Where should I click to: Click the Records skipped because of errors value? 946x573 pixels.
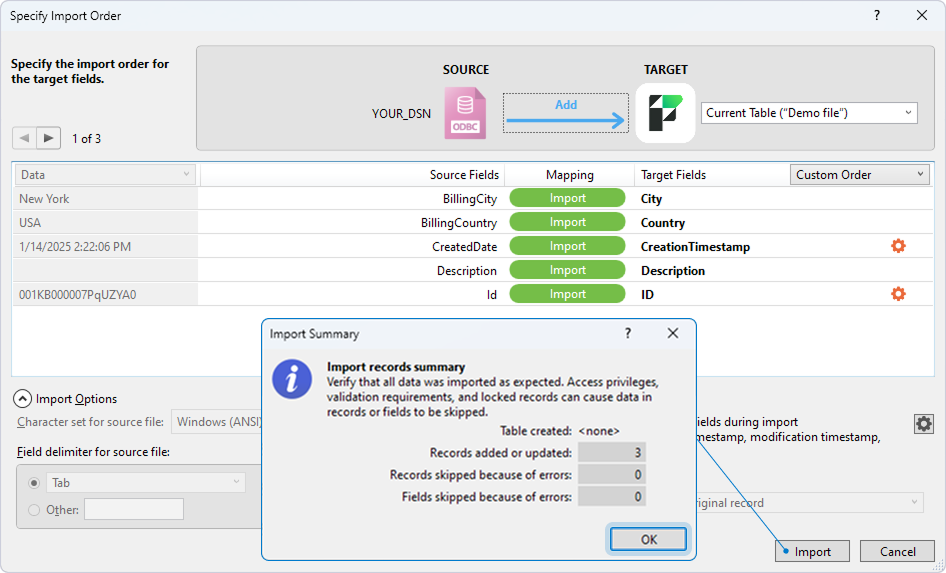coord(612,475)
